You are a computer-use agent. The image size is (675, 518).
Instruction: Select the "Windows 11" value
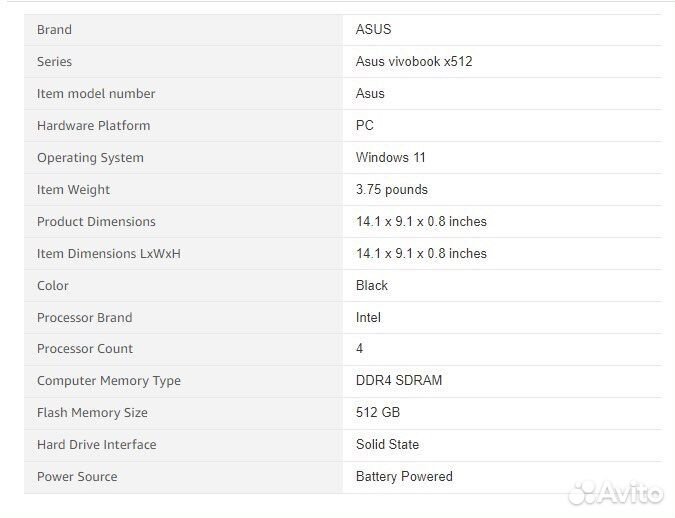click(391, 158)
